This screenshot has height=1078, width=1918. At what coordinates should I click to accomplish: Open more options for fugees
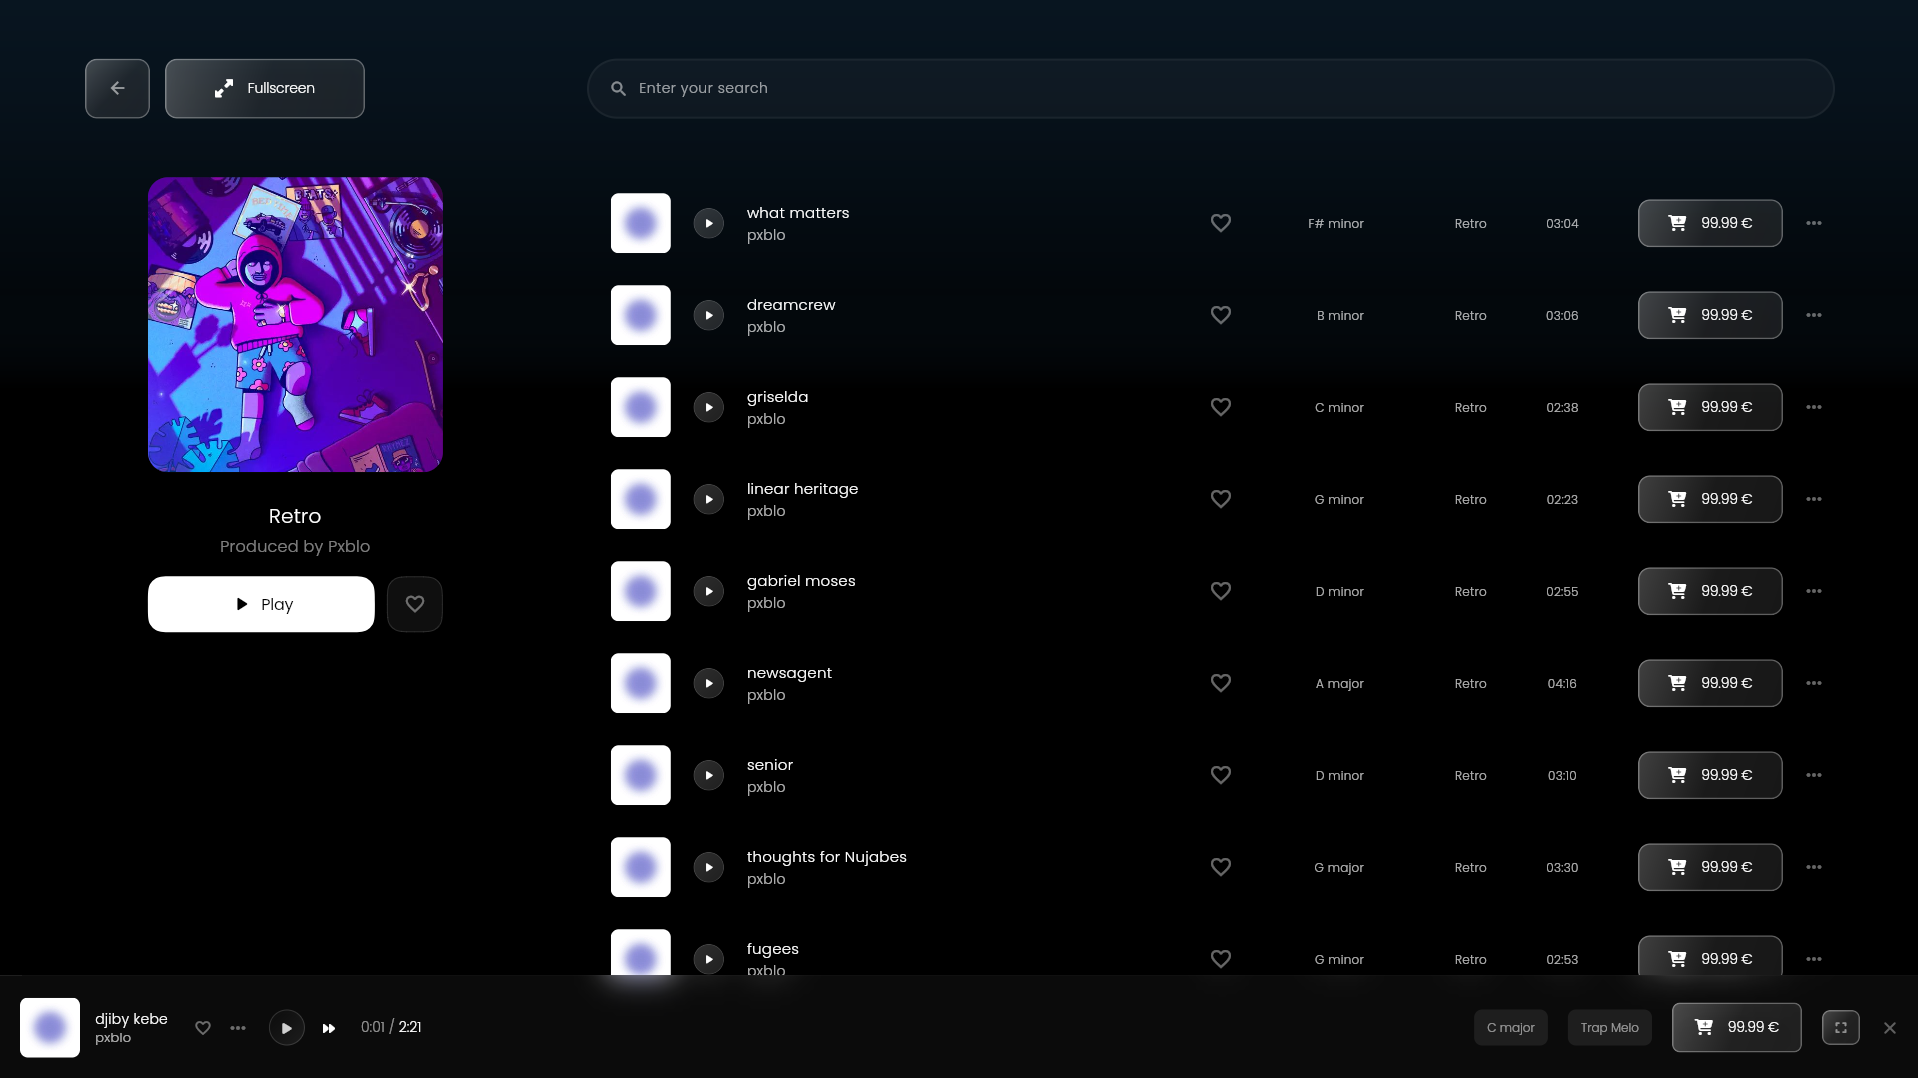(x=1814, y=959)
